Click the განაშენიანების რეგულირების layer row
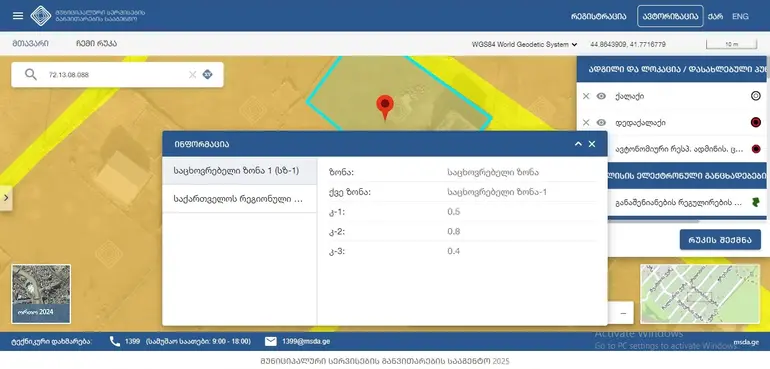Image resolution: width=770 pixels, height=369 pixels. point(688,202)
